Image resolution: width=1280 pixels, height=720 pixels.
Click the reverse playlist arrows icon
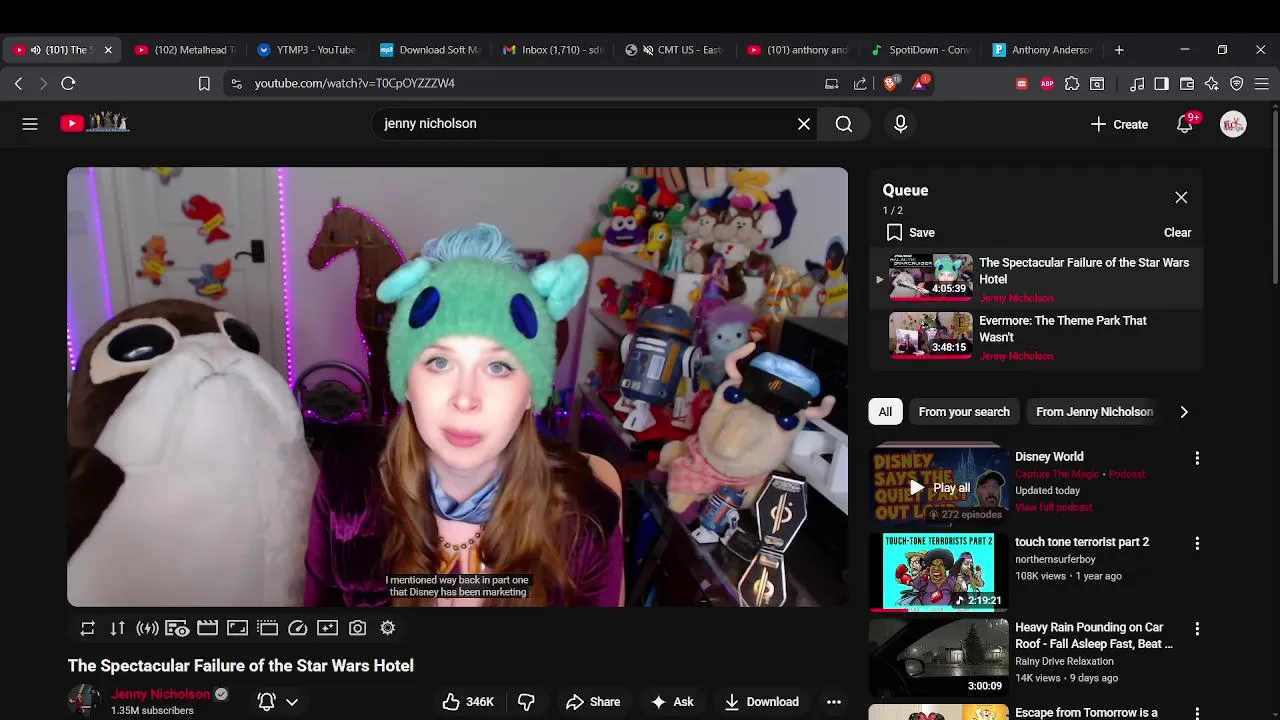118,628
